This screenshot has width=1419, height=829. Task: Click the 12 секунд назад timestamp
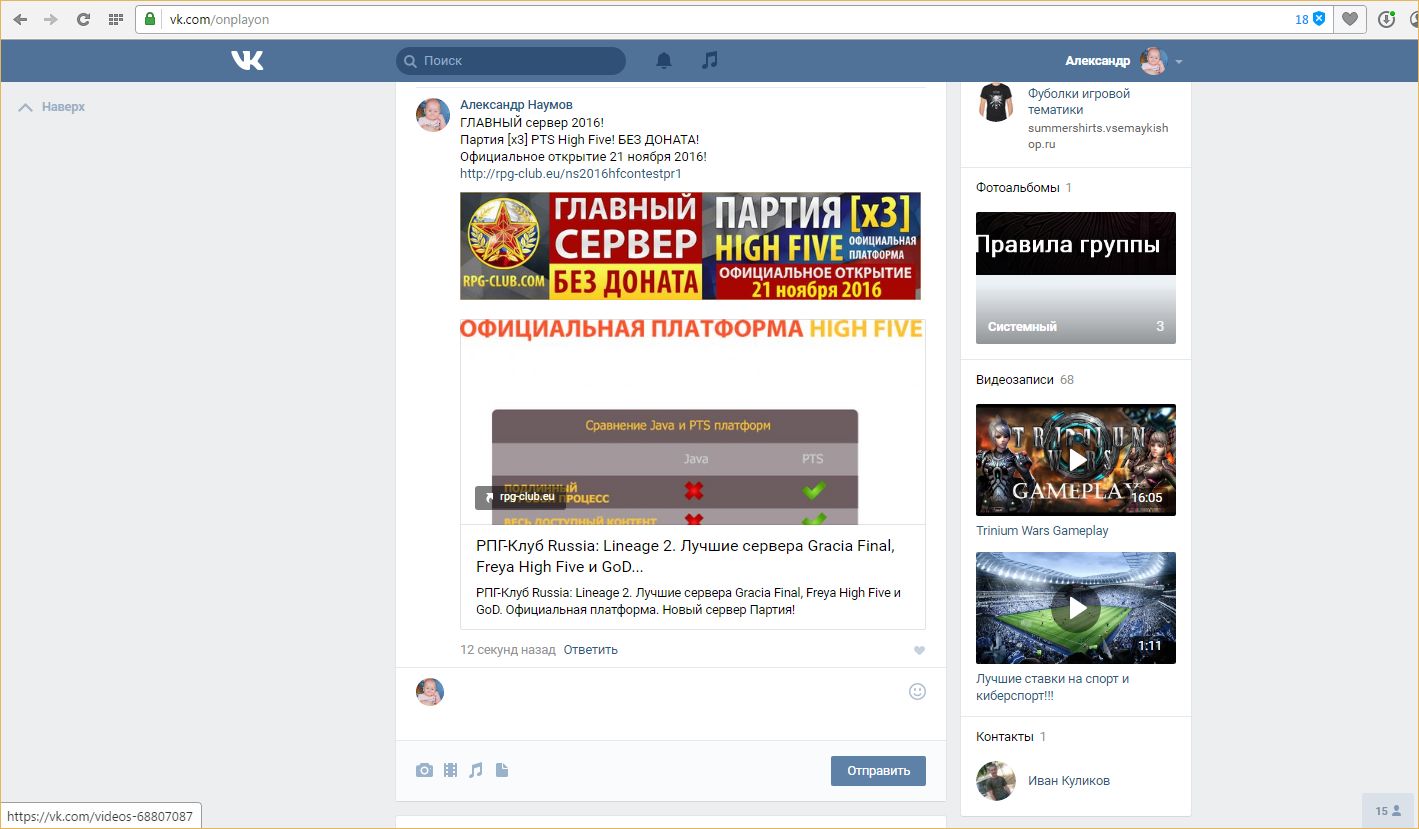pyautogui.click(x=508, y=650)
